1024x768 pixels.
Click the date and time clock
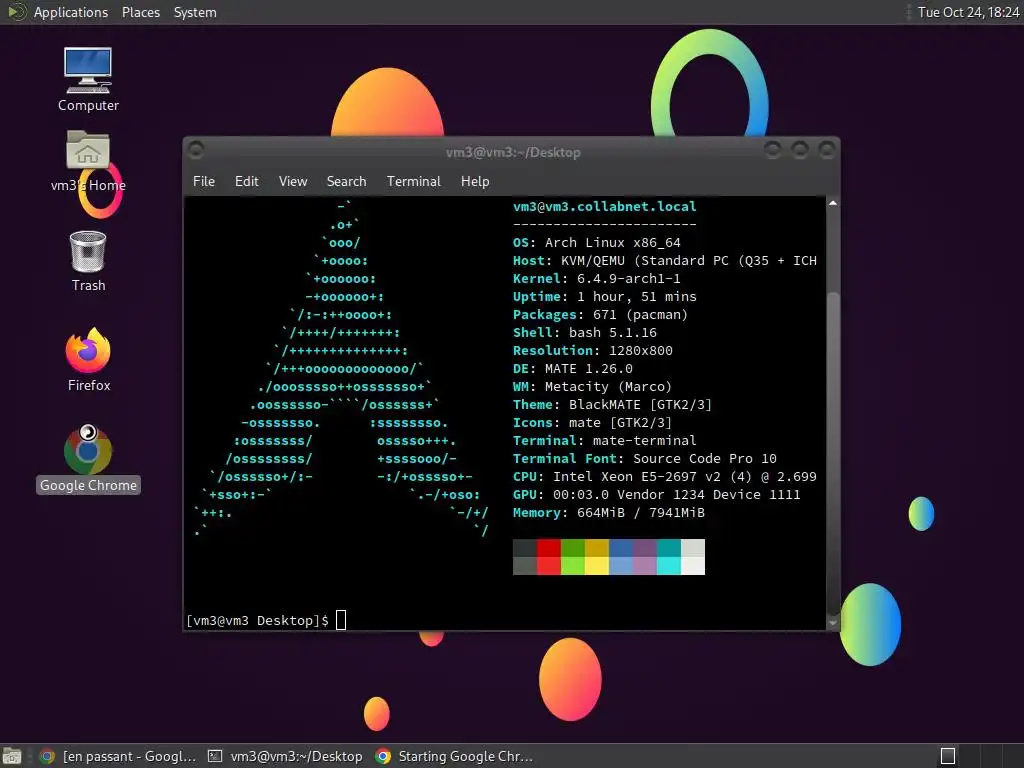968,12
